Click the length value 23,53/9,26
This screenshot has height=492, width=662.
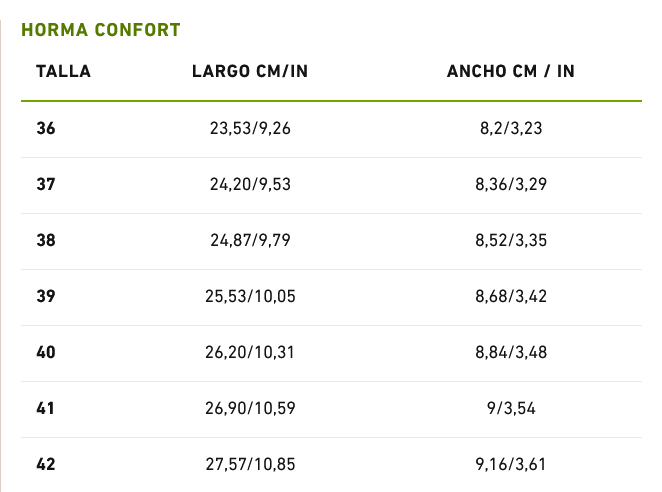pos(250,128)
